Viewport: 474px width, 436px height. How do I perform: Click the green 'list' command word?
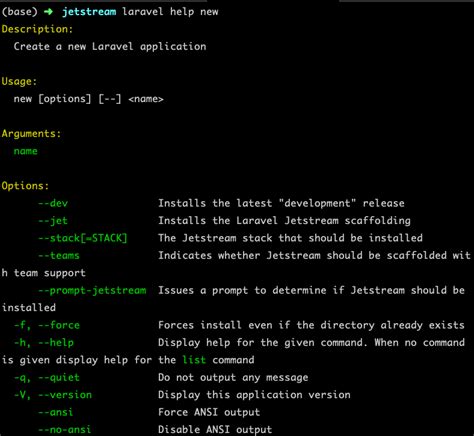[x=194, y=360]
